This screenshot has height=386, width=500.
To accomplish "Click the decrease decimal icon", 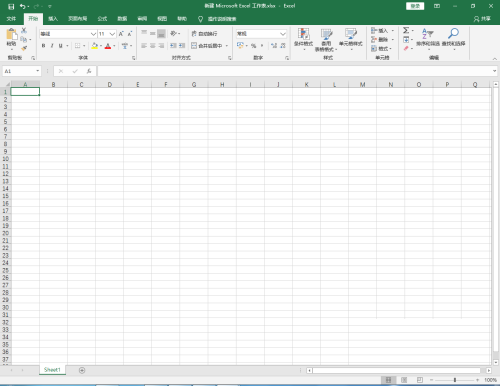I will coord(283,46).
